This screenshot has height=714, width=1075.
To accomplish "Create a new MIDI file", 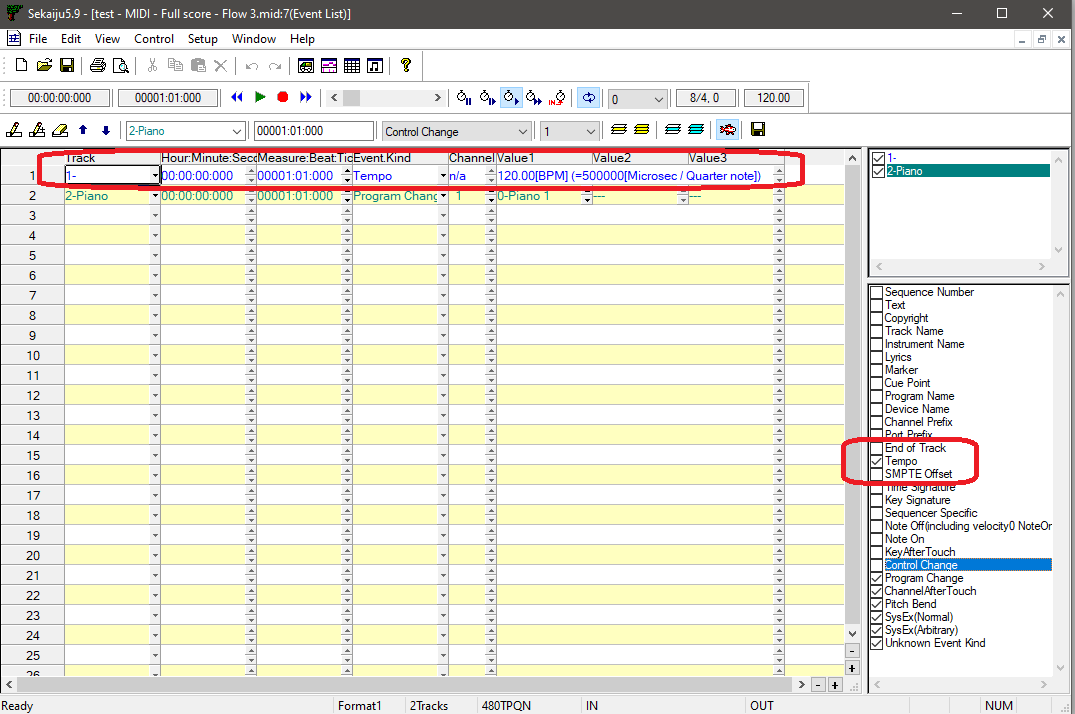I will [21, 65].
